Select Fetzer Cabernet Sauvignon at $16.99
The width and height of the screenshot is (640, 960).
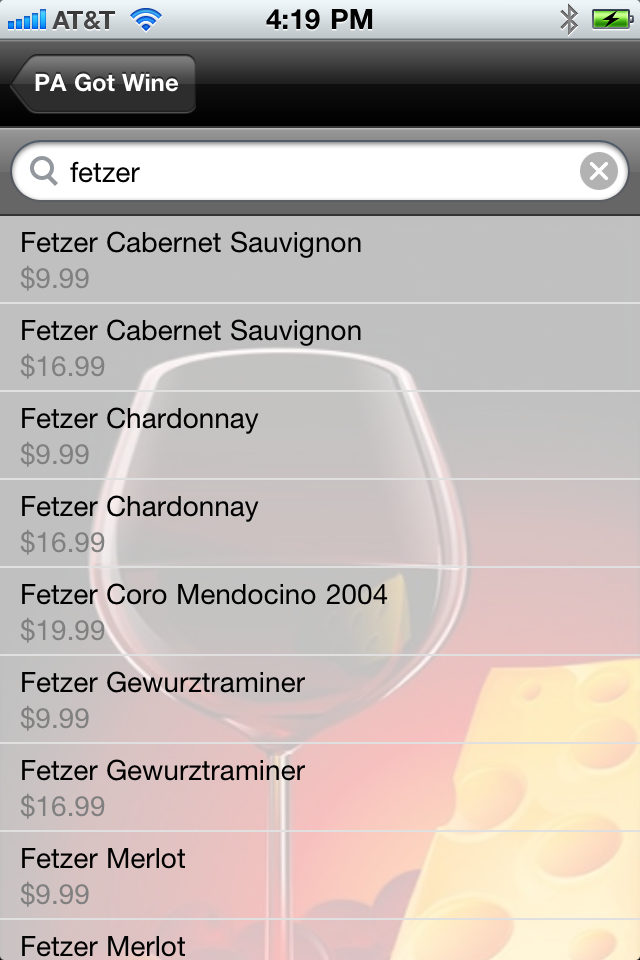[x=320, y=347]
